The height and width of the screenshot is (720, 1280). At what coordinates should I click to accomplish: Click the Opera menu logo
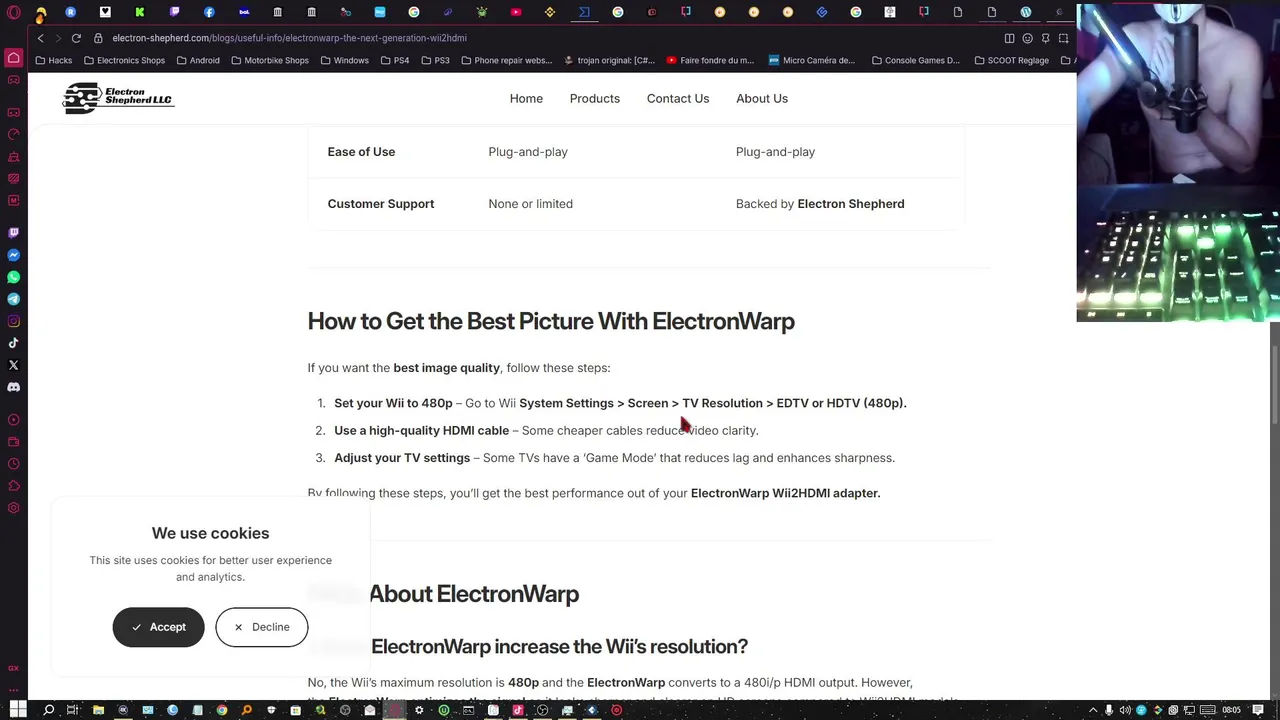pos(14,12)
